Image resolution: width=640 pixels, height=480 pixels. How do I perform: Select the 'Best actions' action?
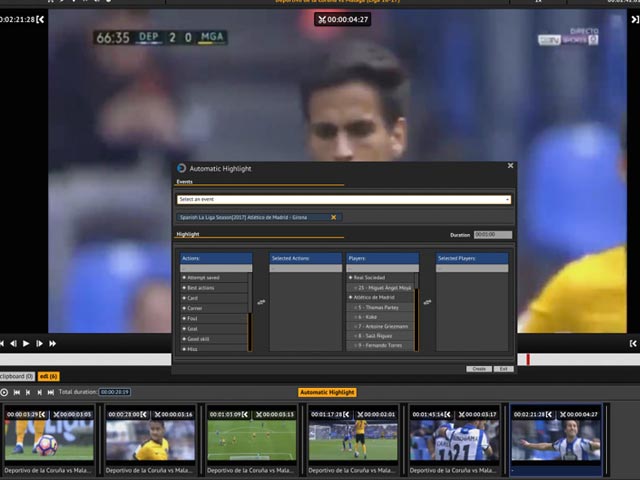tap(214, 288)
